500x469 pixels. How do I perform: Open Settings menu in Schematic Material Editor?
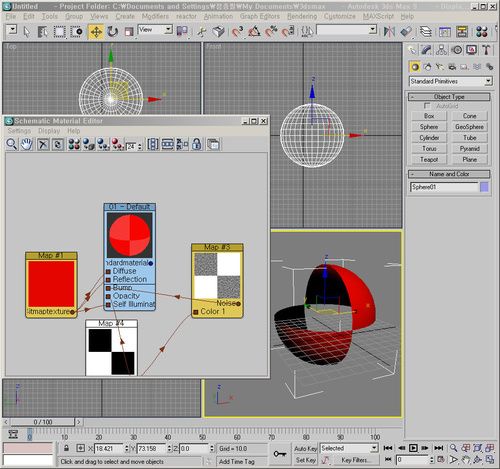19,131
